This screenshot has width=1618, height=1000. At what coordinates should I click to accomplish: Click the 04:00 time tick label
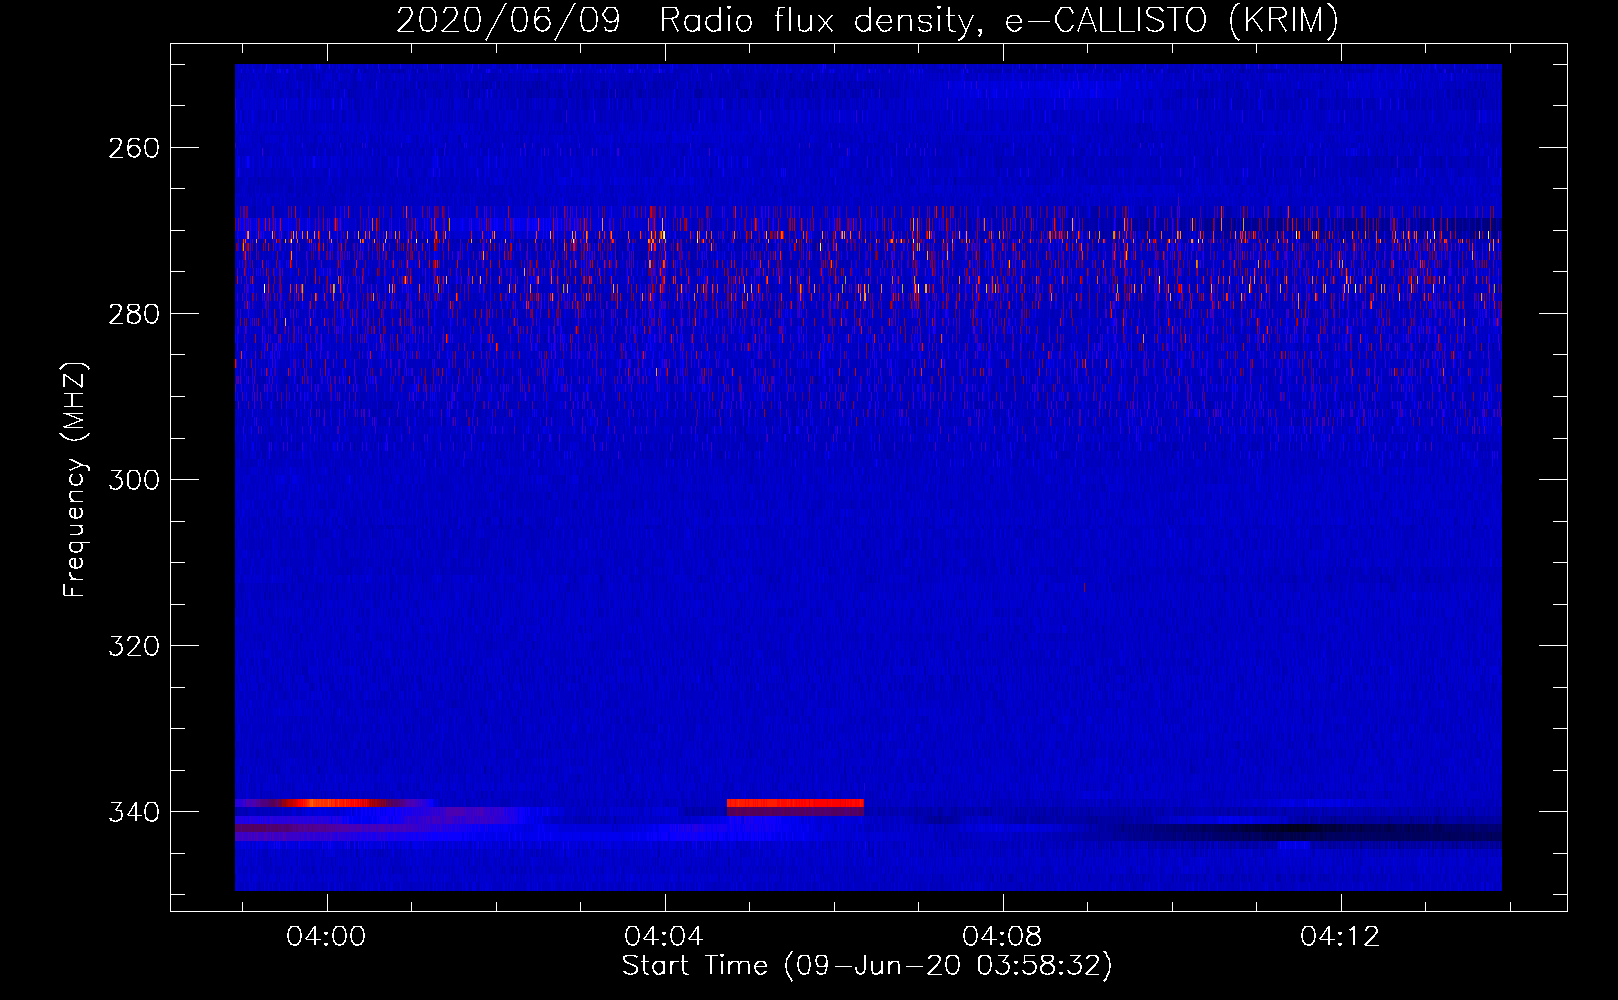tap(326, 937)
